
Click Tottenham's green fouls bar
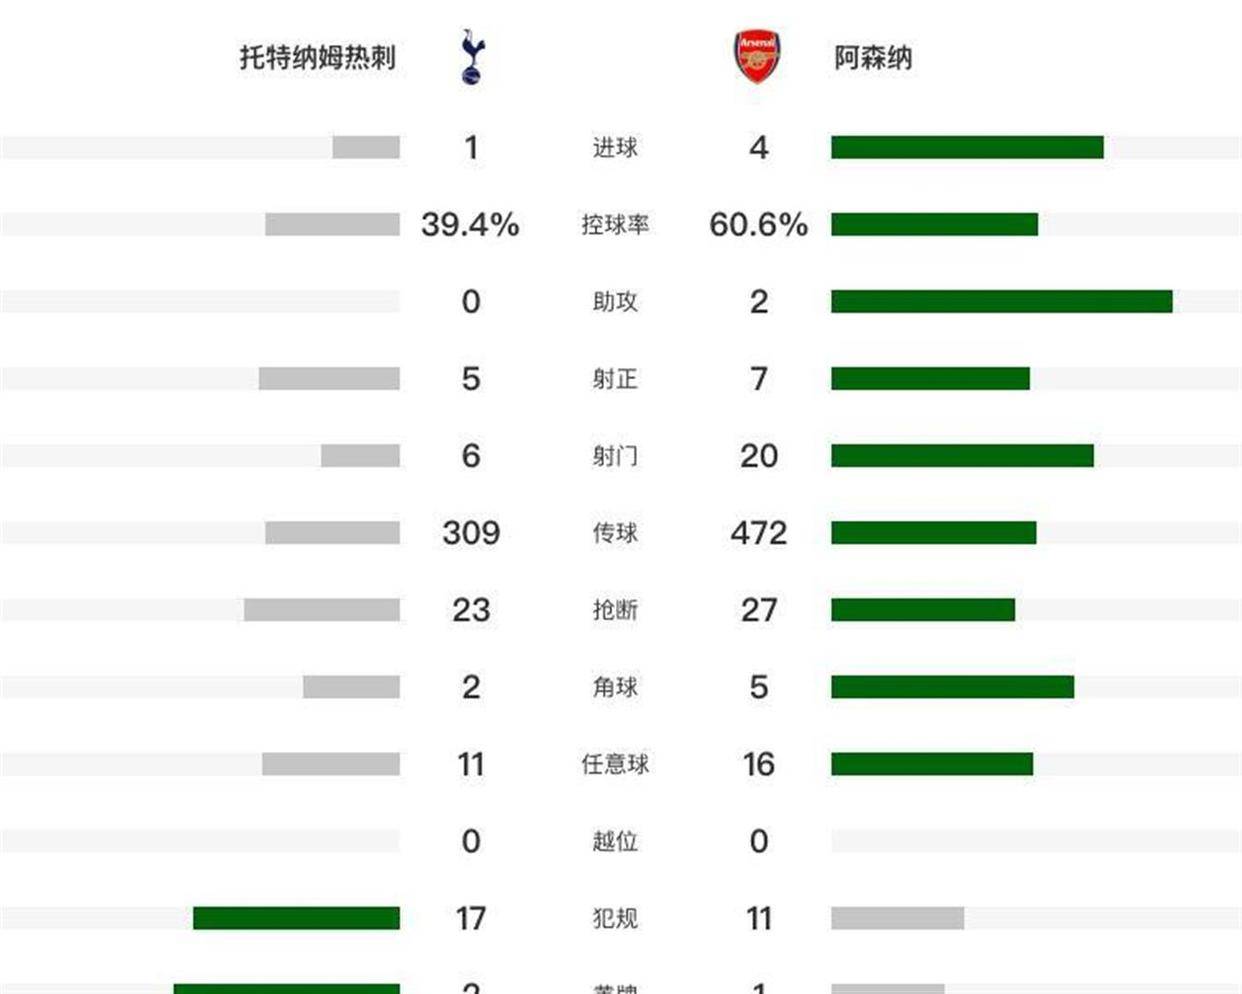(296, 918)
